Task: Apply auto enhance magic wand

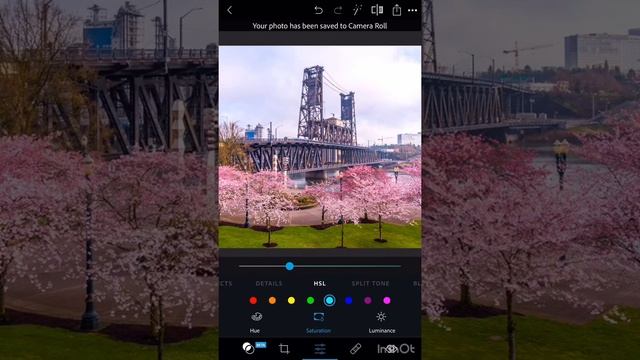Action: click(357, 10)
